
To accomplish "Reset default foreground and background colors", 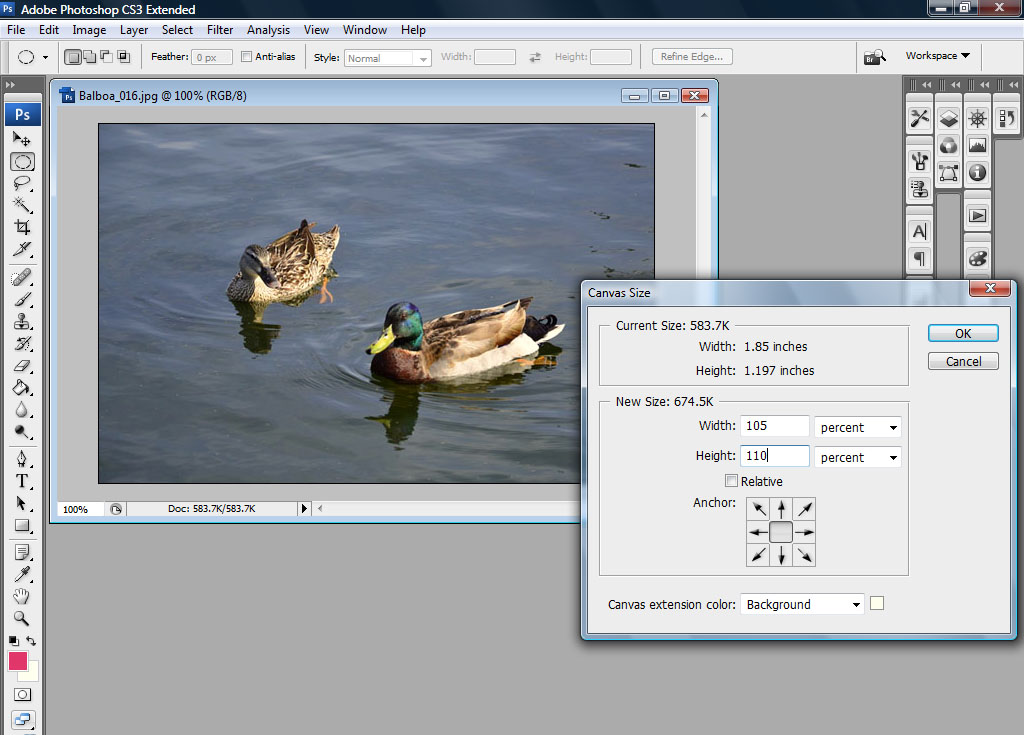I will [x=14, y=641].
